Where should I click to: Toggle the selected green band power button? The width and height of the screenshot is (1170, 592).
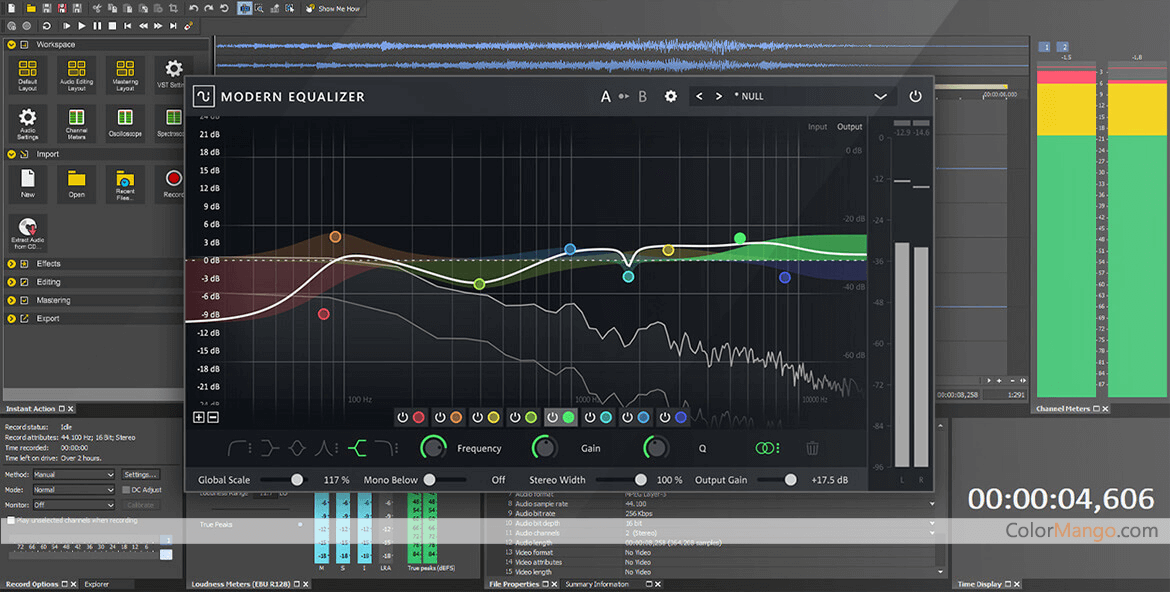[x=552, y=417]
